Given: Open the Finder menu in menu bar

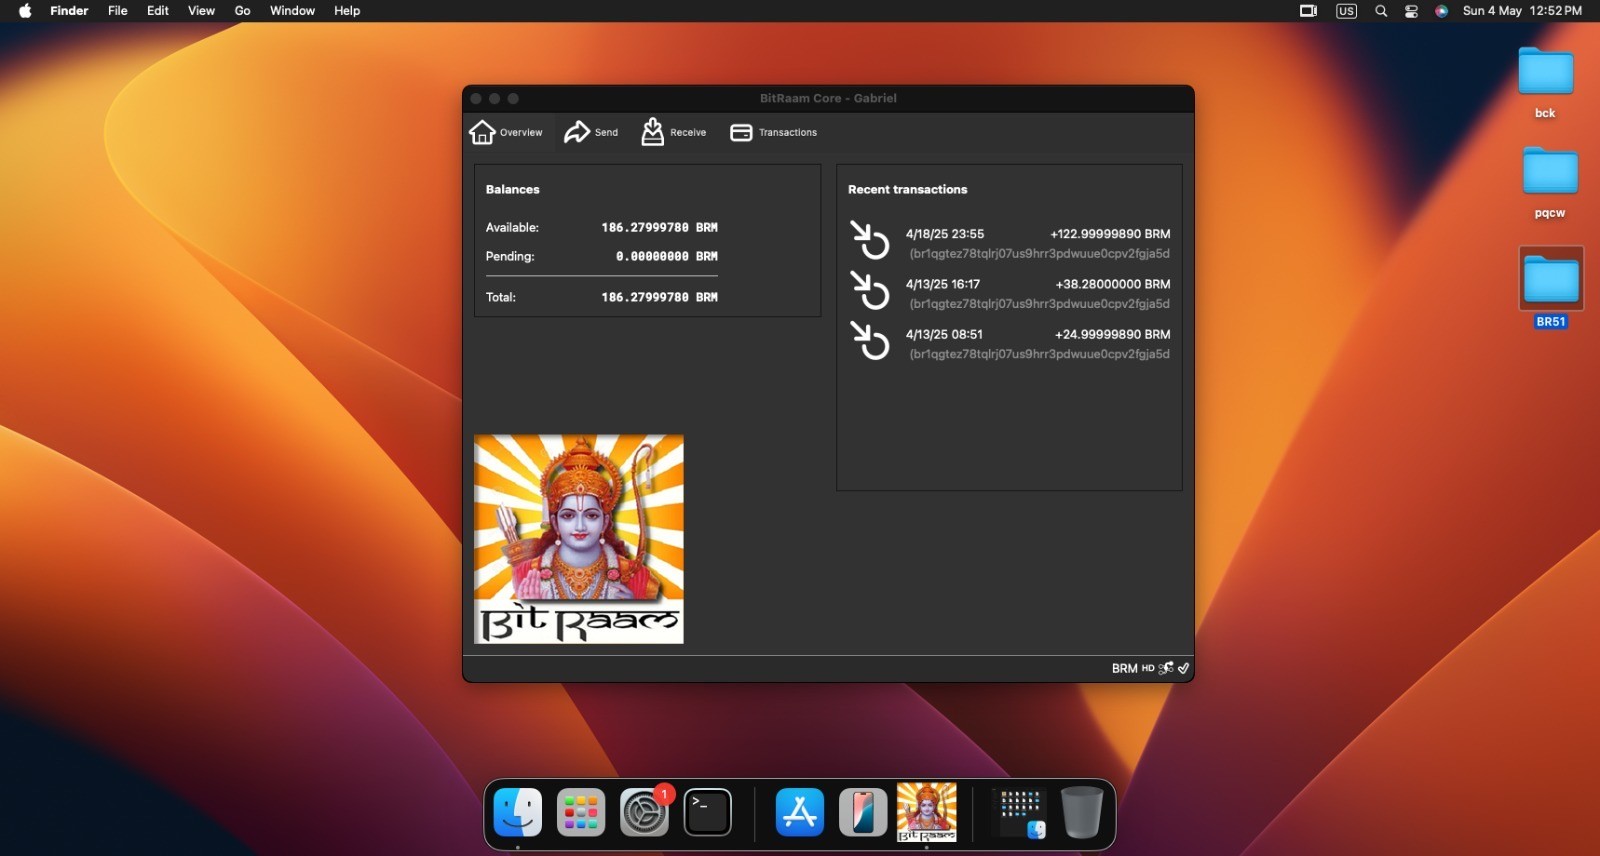Looking at the screenshot, I should coord(69,11).
